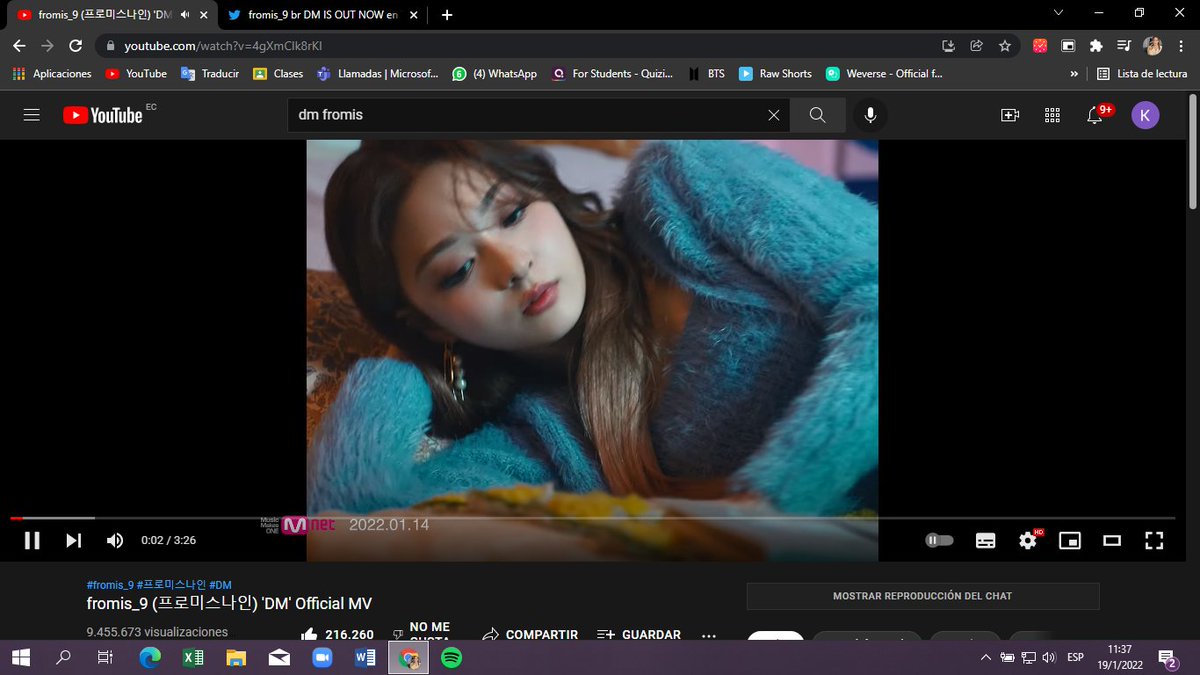The image size is (1200, 675).
Task: Reload the page
Action: click(x=75, y=46)
